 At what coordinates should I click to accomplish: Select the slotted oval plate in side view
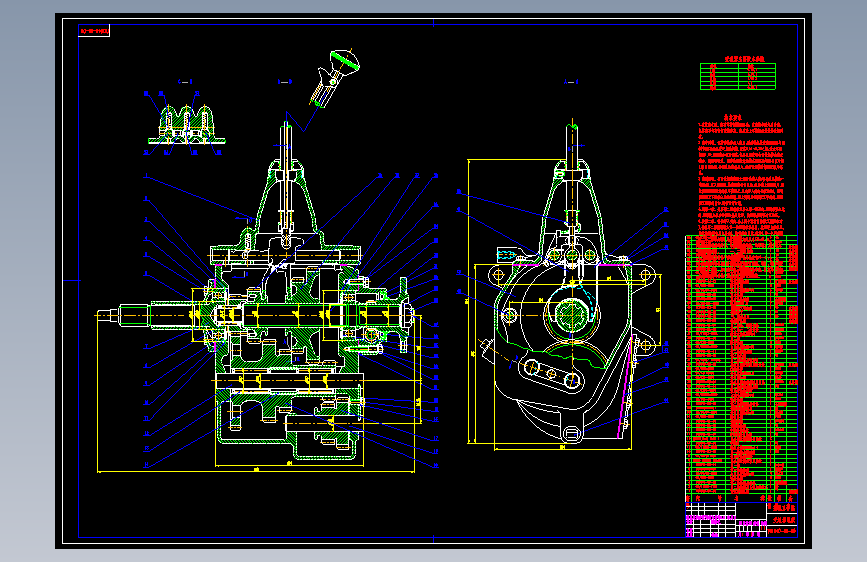click(551, 374)
